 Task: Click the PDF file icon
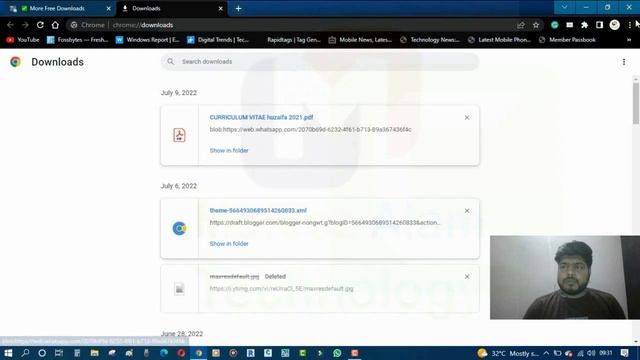click(179, 135)
